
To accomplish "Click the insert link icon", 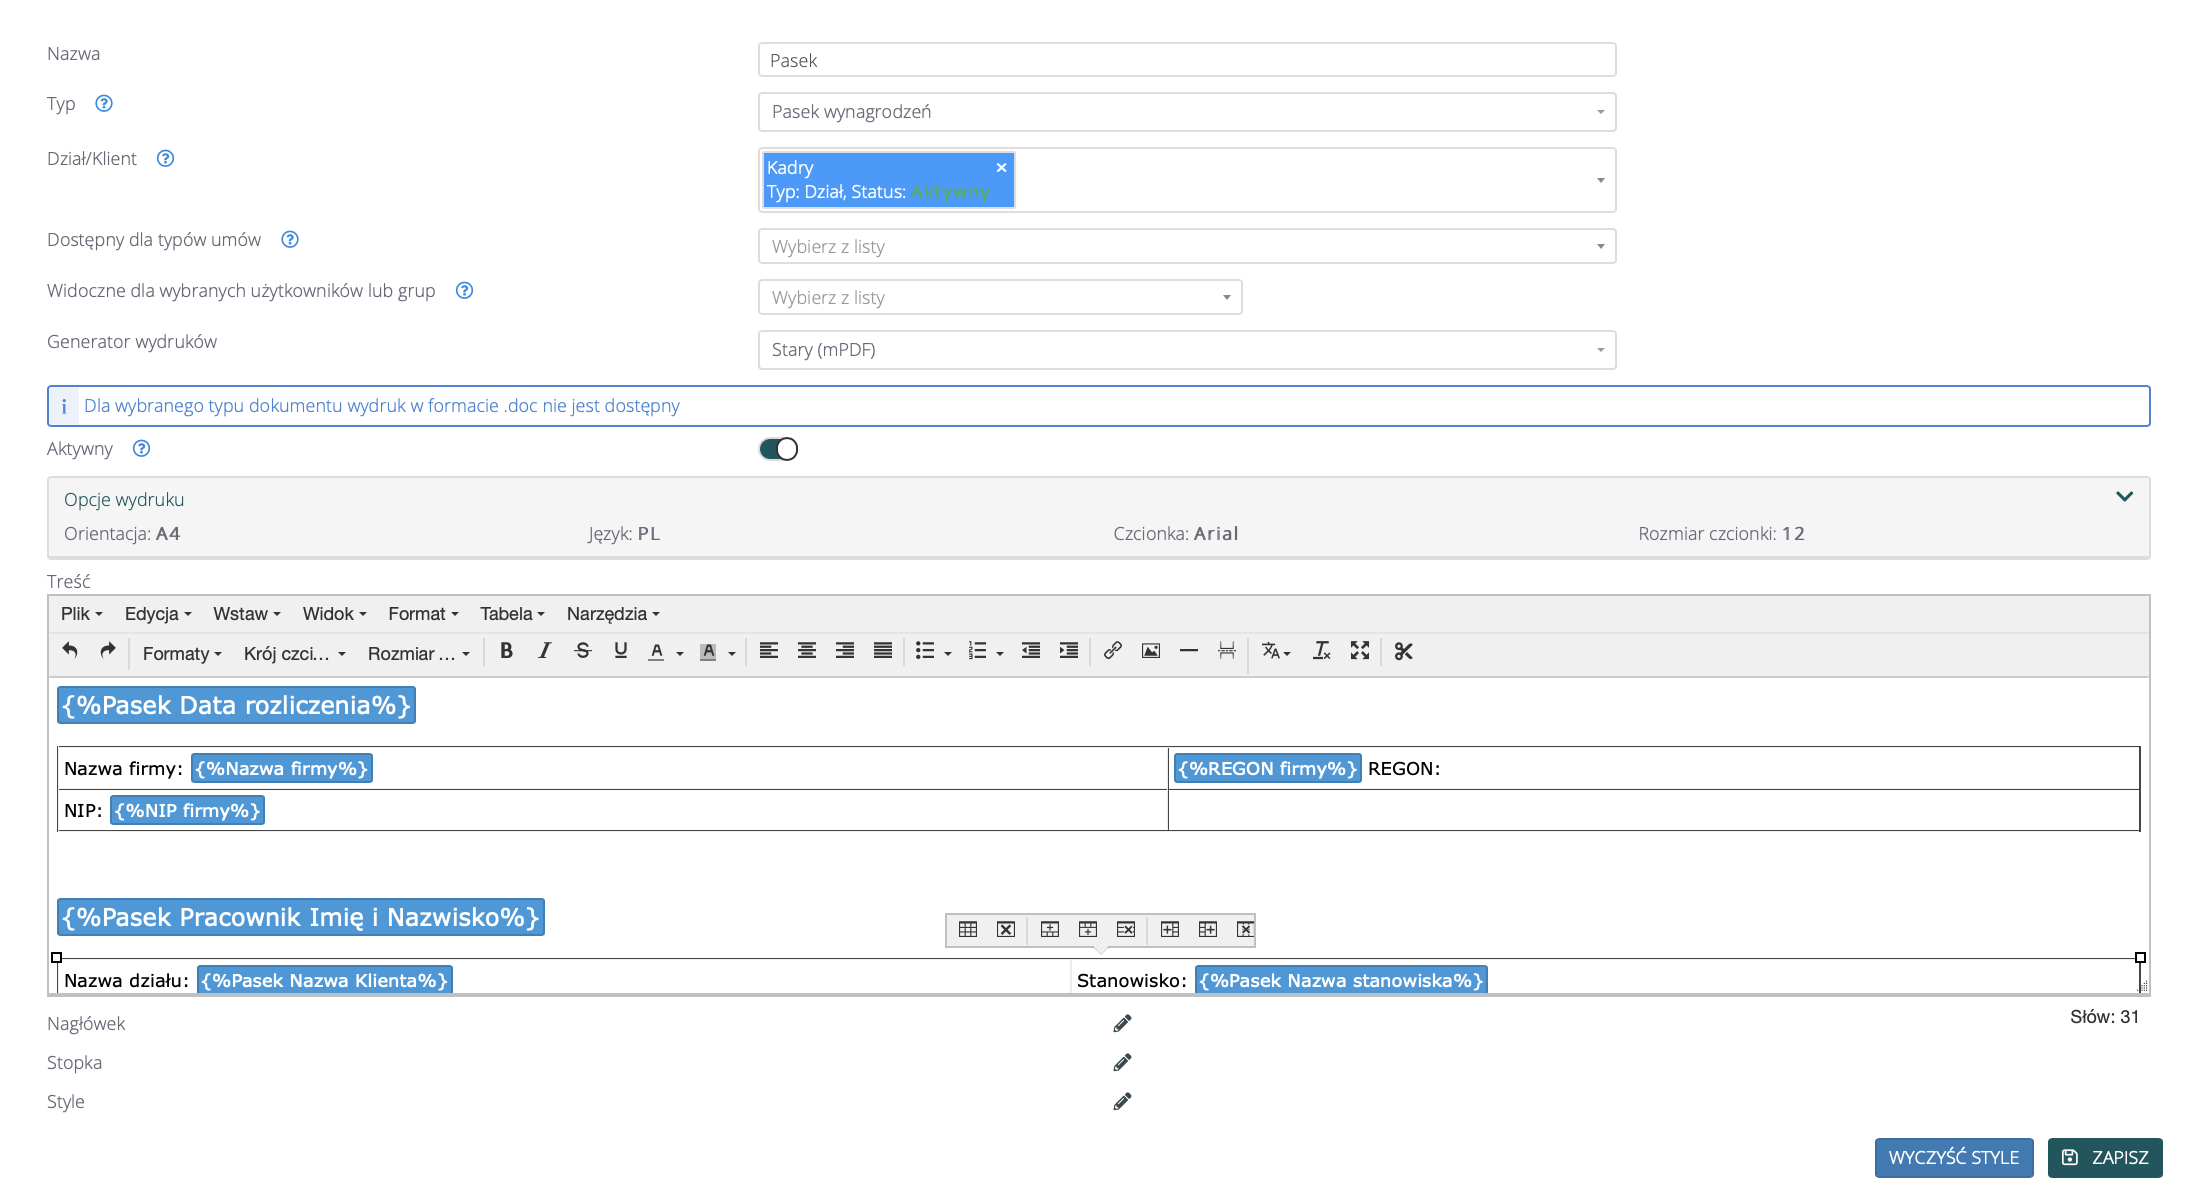I will (1112, 651).
